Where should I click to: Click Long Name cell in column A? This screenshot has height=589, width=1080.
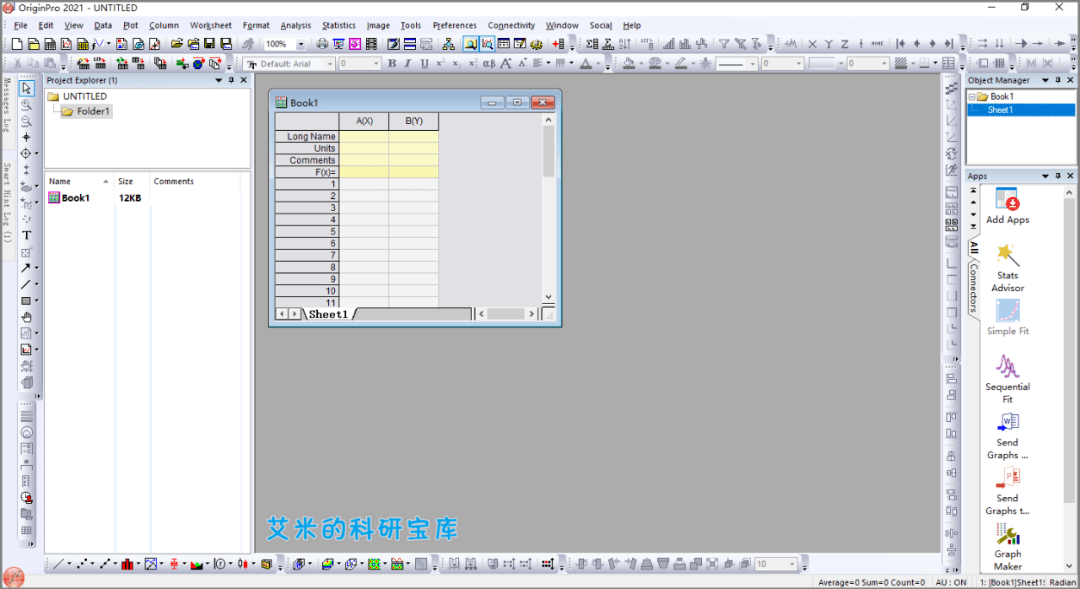pos(364,136)
